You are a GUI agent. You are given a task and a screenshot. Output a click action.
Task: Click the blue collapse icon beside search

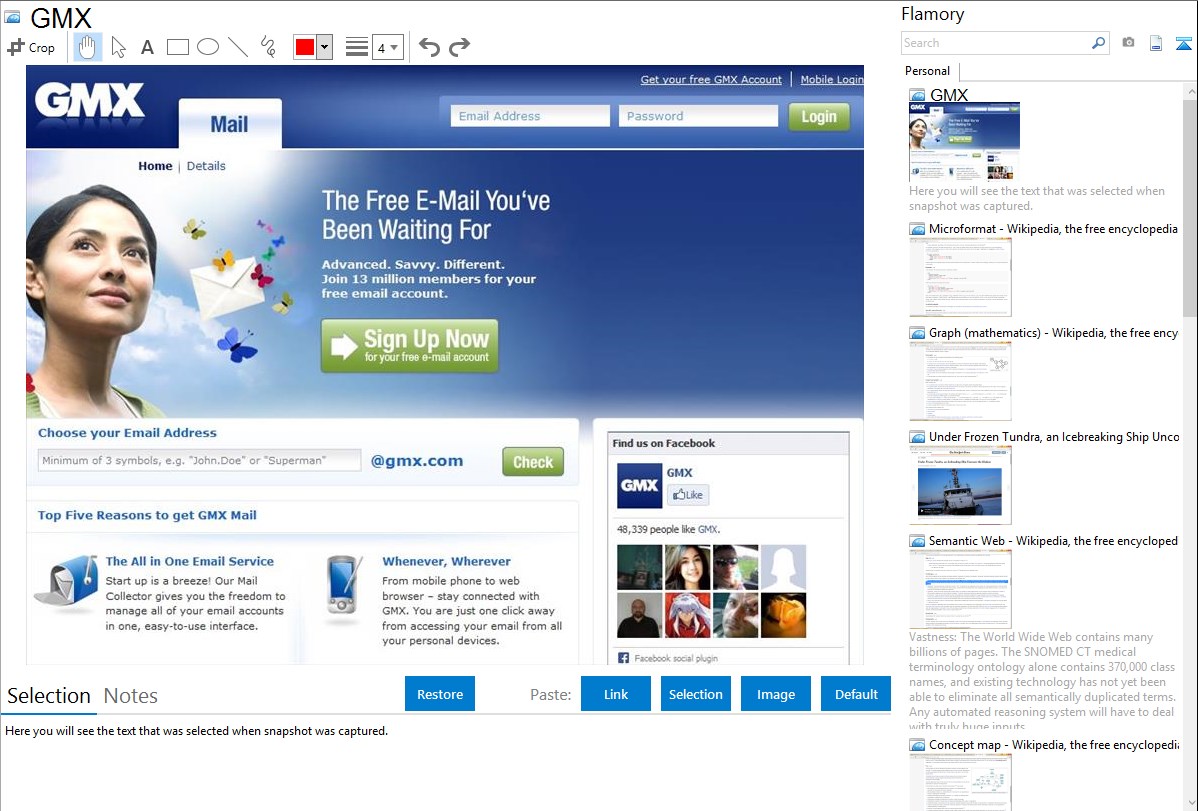[1183, 43]
